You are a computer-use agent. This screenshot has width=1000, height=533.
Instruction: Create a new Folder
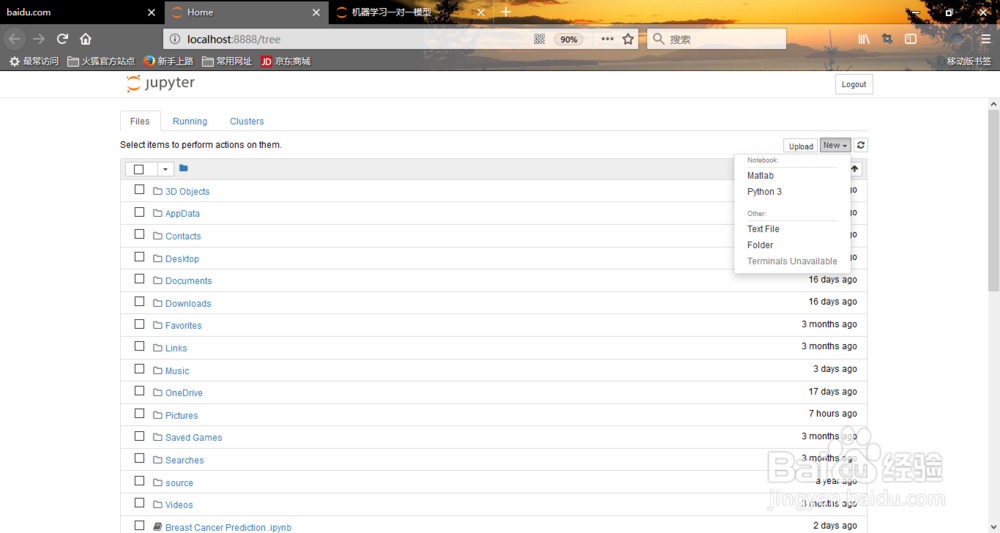760,245
